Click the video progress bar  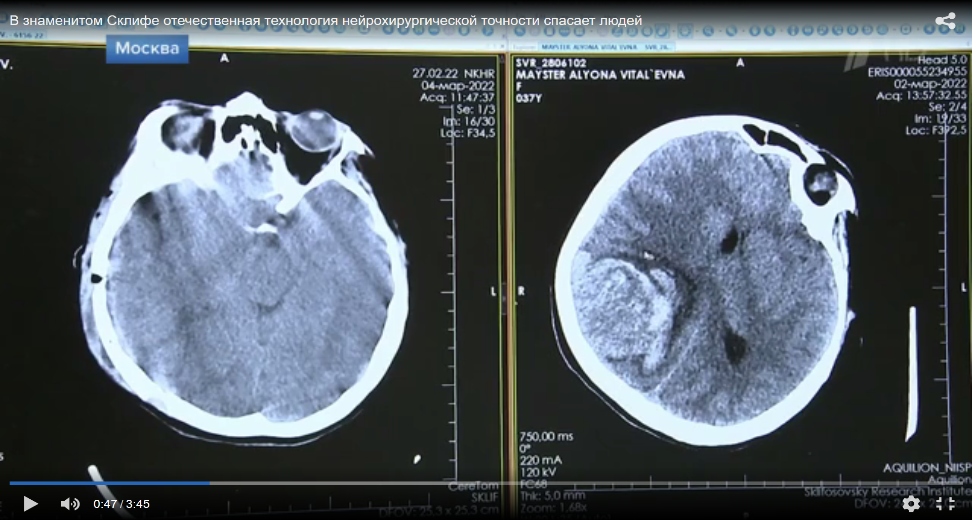coord(486,483)
